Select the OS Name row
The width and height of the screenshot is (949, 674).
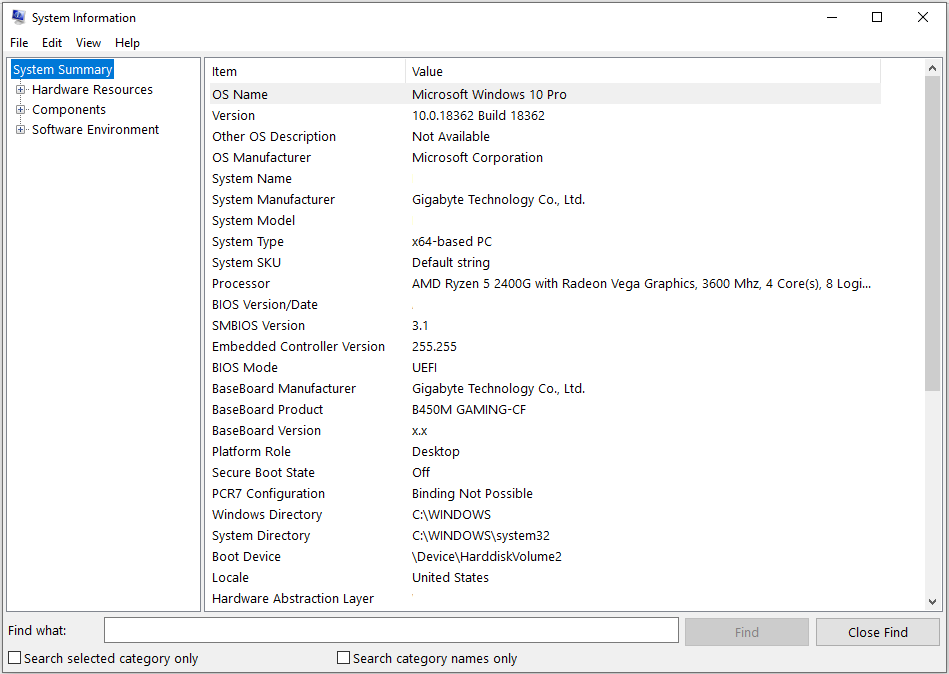[x=545, y=94]
